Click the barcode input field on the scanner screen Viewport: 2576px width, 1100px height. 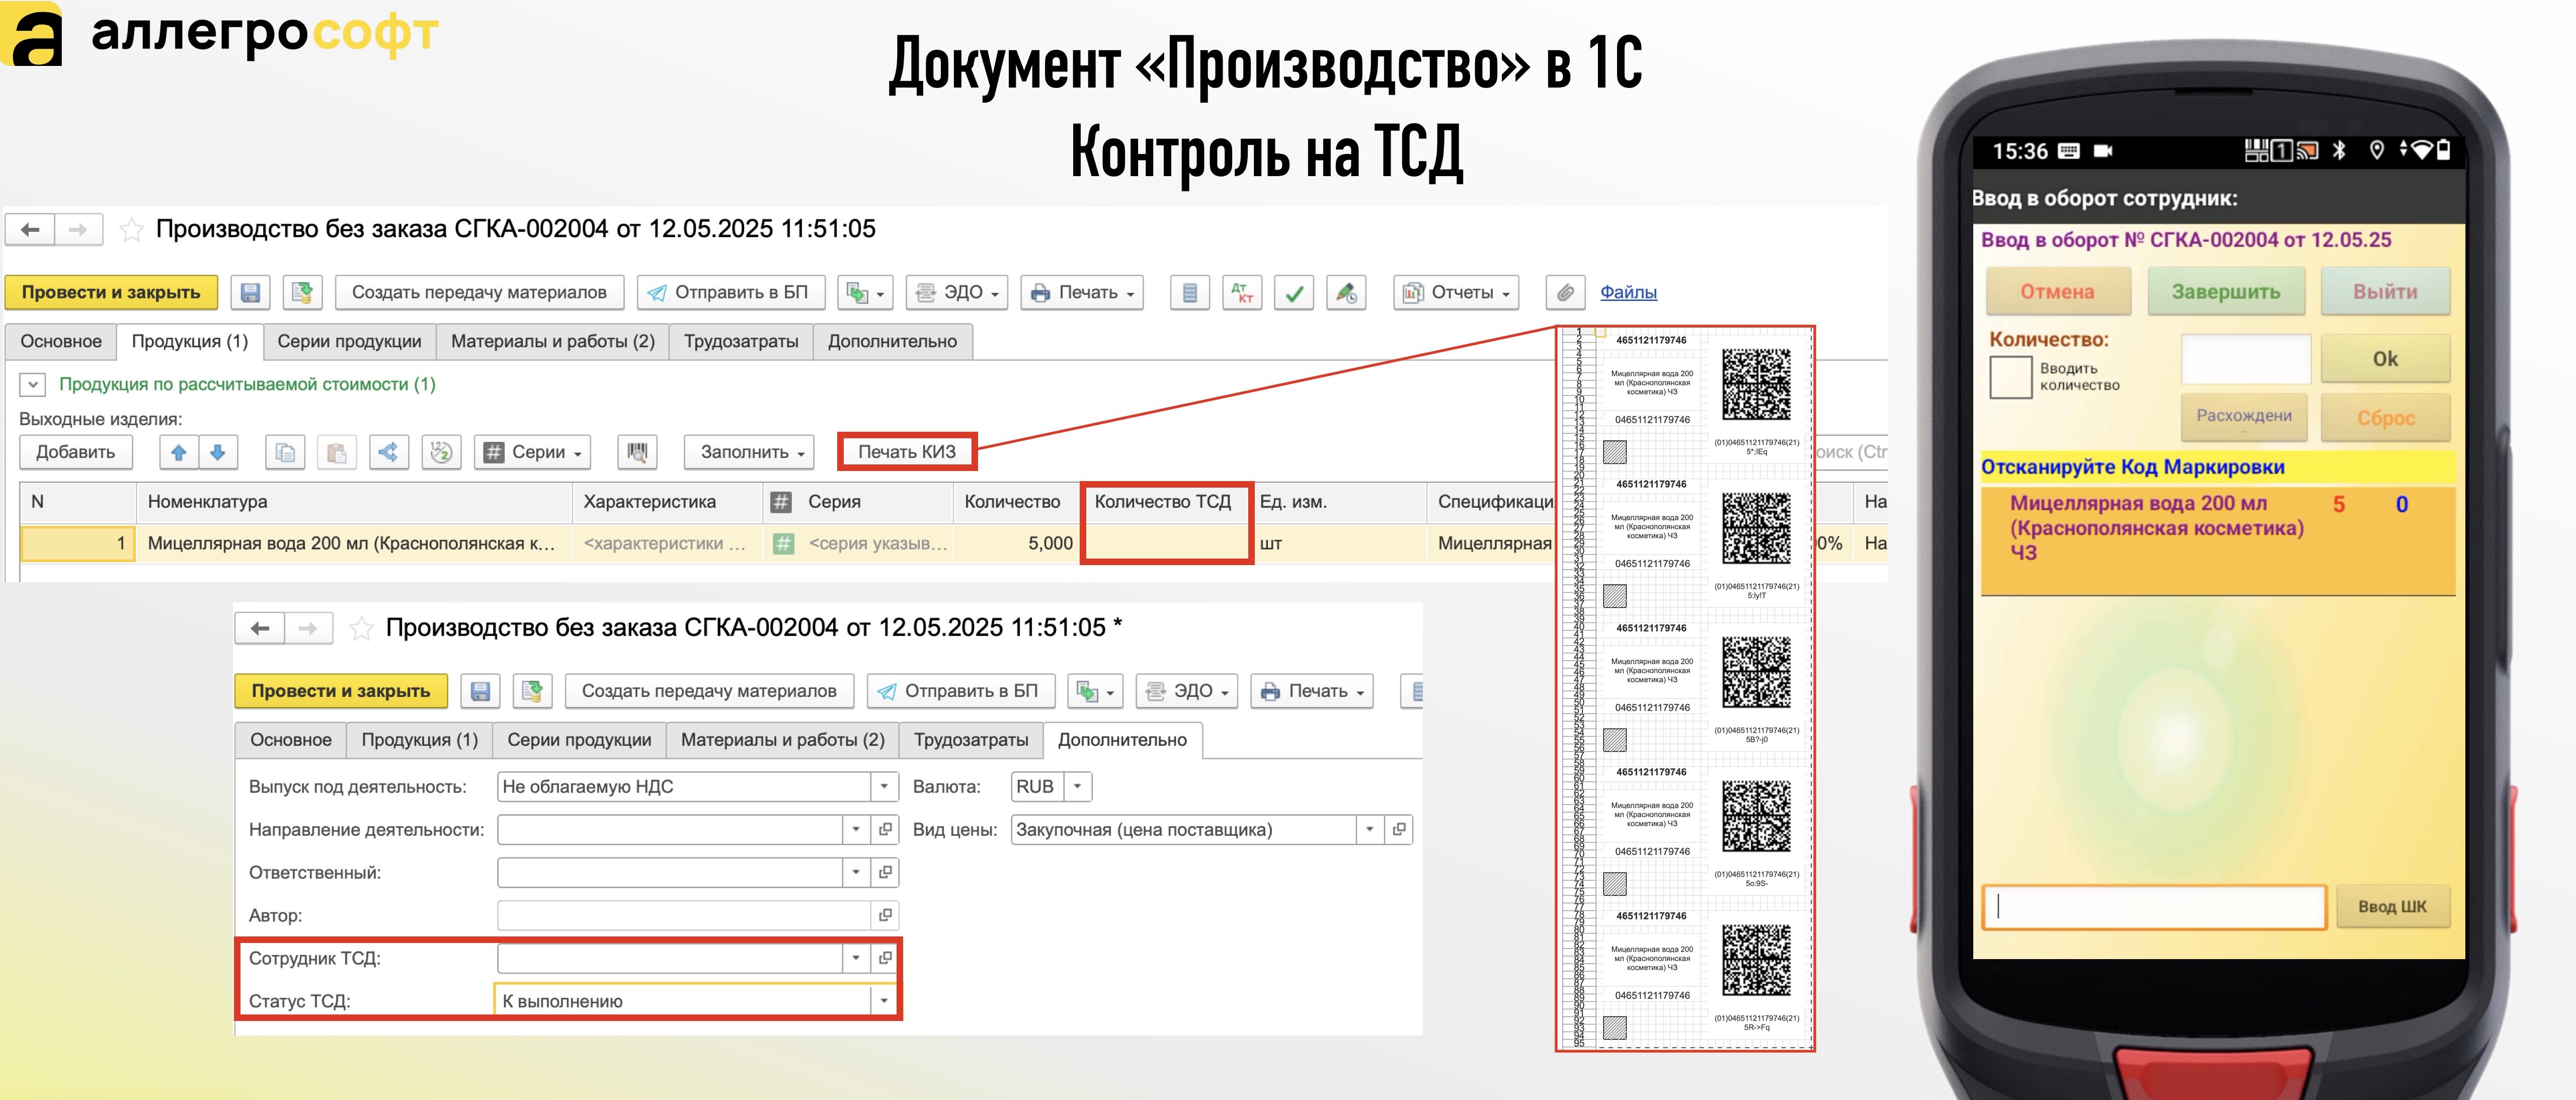point(2154,907)
